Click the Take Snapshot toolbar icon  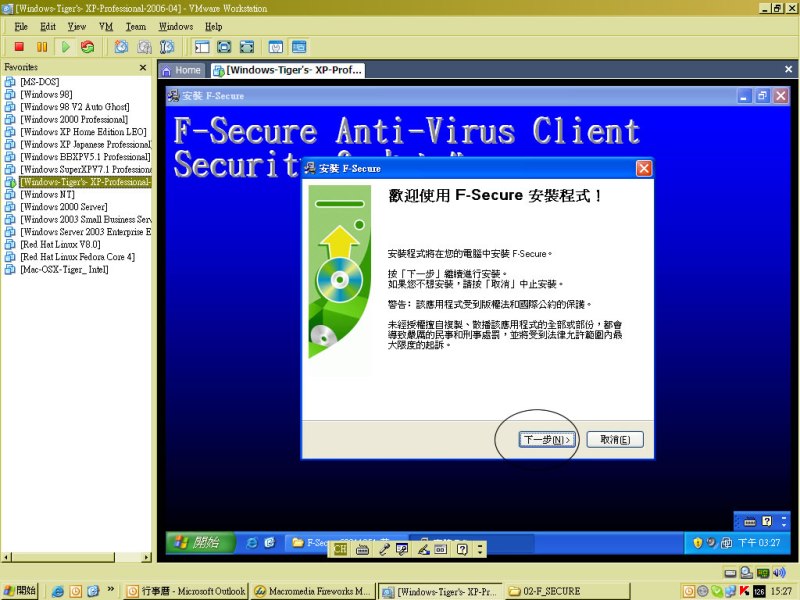click(121, 47)
